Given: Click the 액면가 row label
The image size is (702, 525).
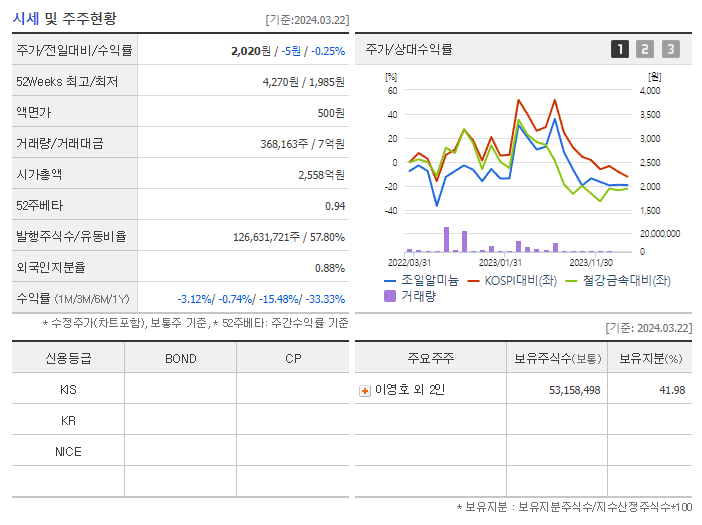Looking at the screenshot, I should pos(34,112).
